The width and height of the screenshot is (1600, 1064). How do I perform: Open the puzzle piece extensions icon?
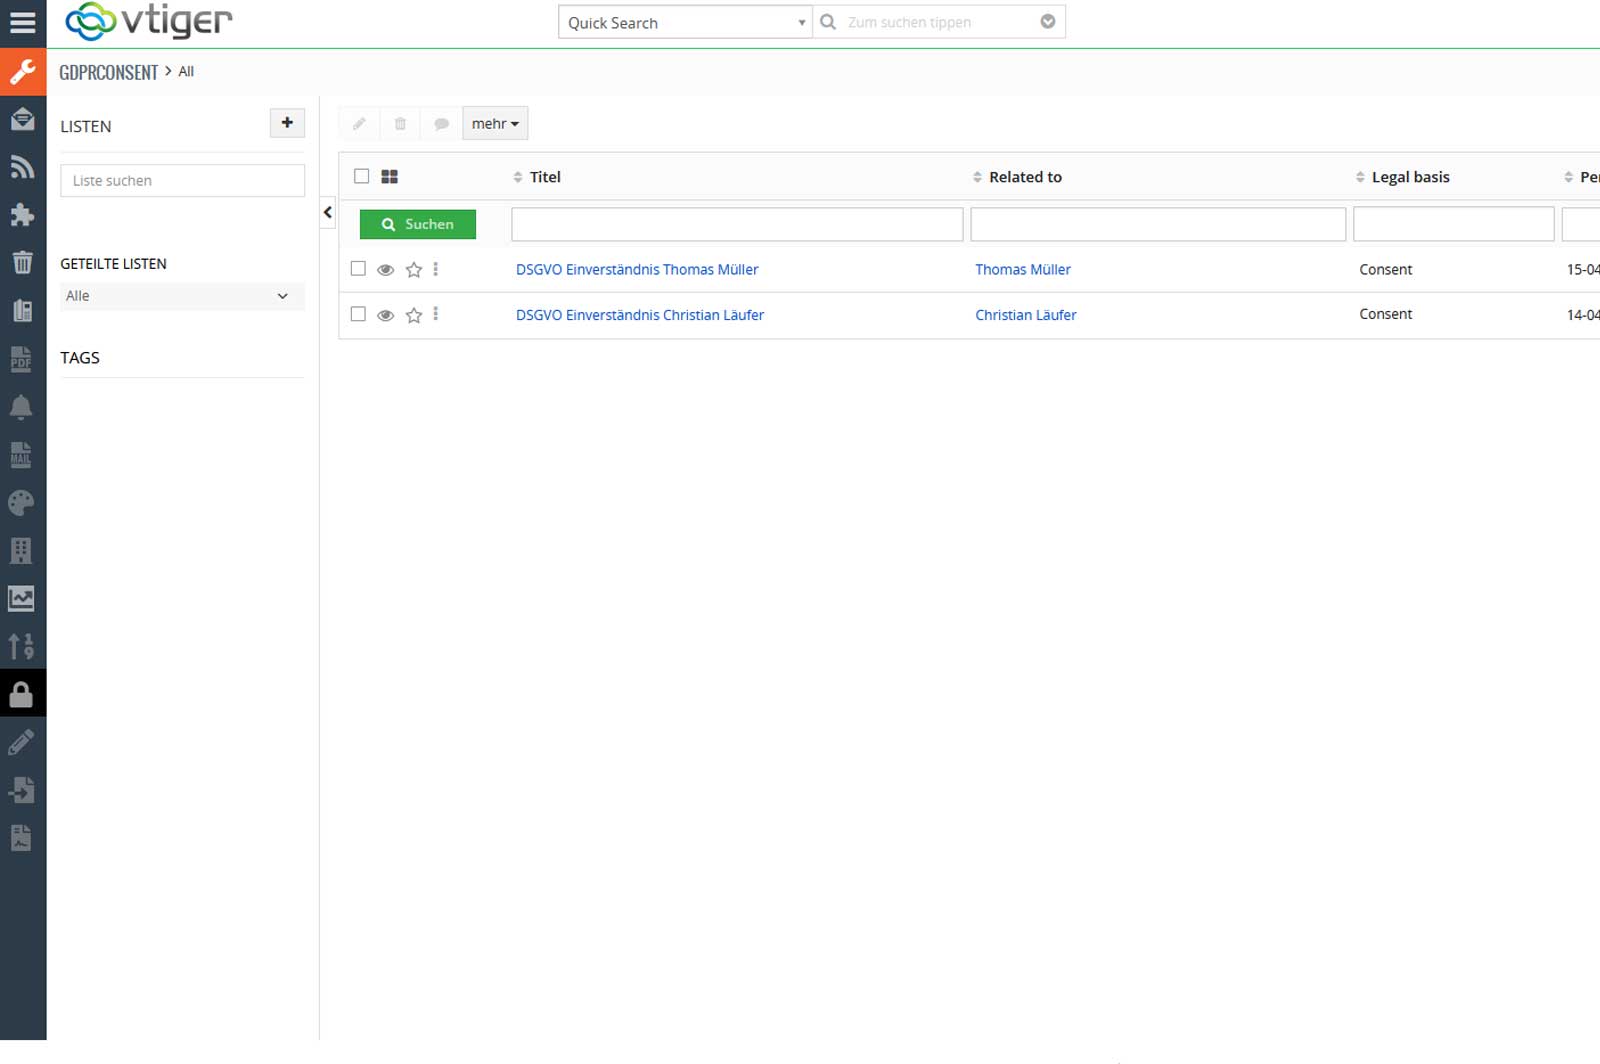(22, 215)
